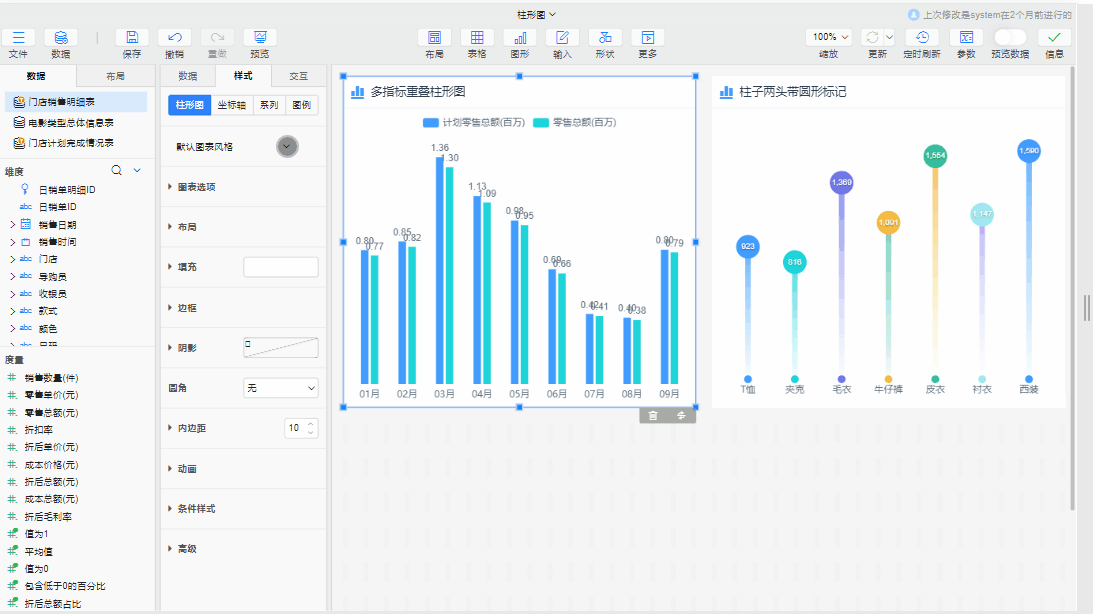1093x614 pixels.
Task: Open the 100% zoom dropdown
Action: (829, 37)
